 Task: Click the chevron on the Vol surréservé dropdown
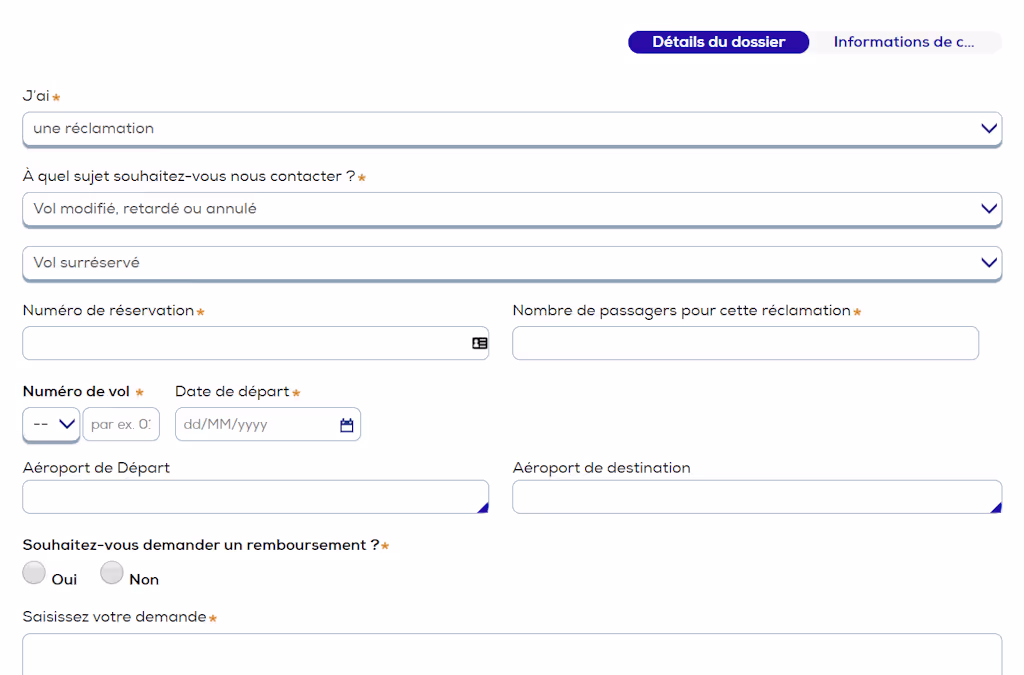tap(988, 262)
